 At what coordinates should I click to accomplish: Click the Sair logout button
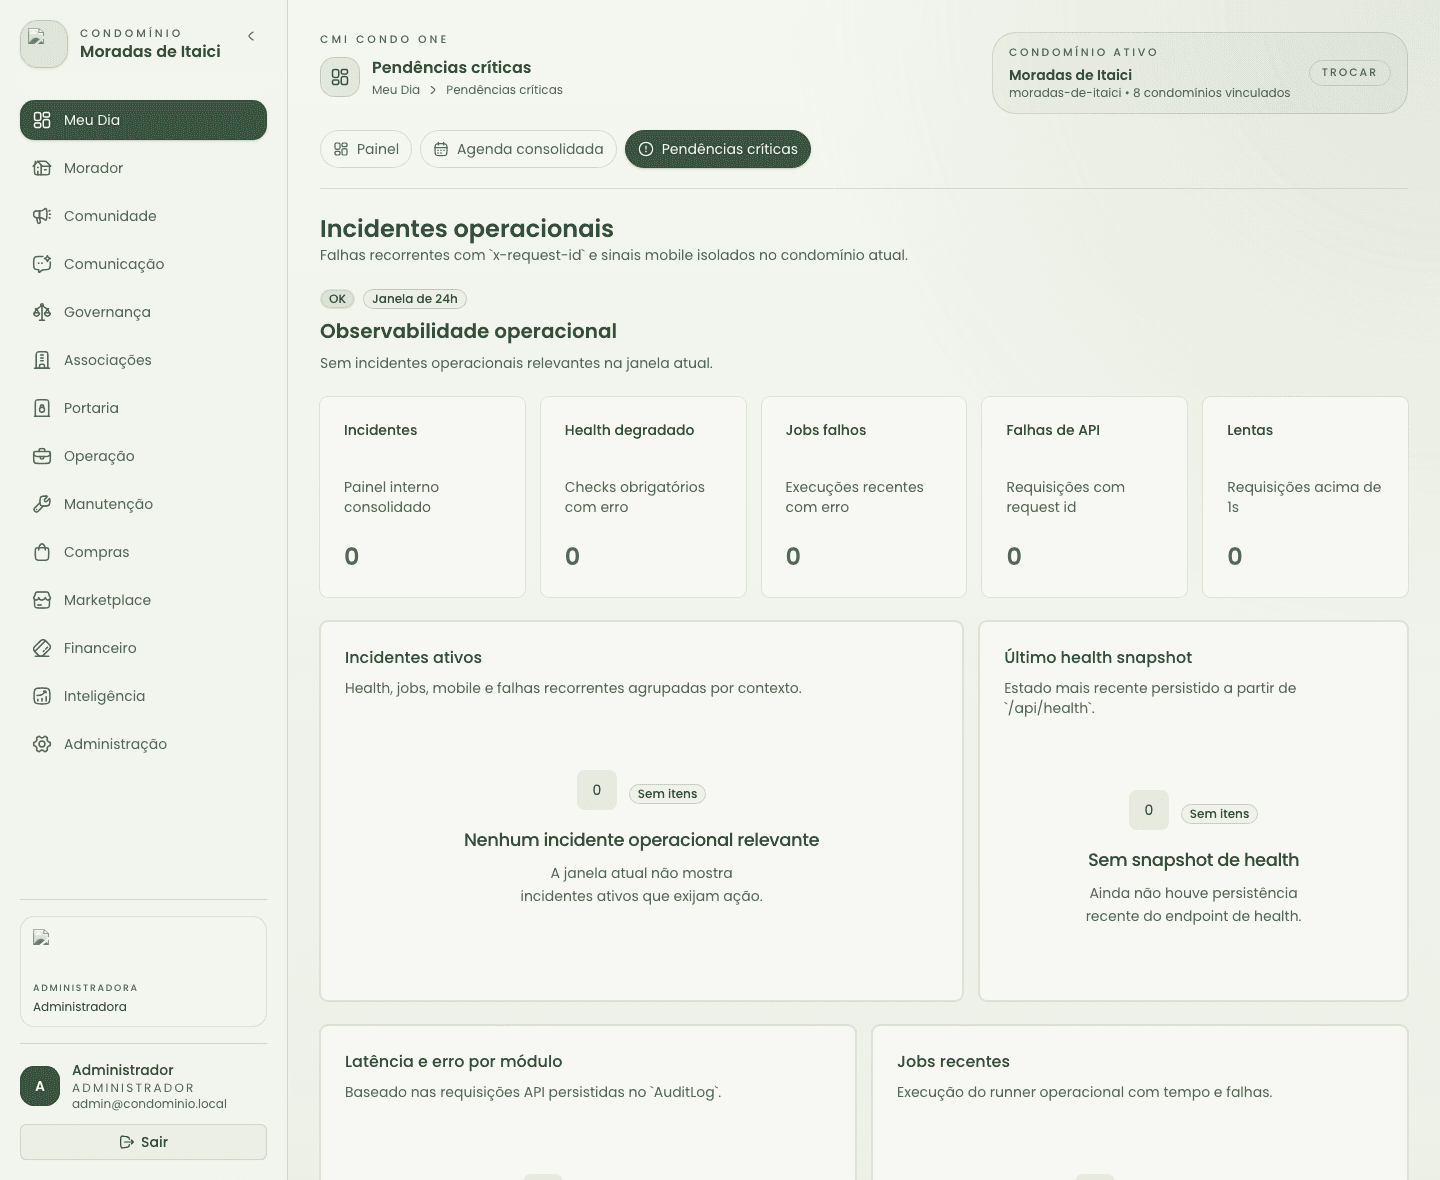pyautogui.click(x=143, y=1142)
